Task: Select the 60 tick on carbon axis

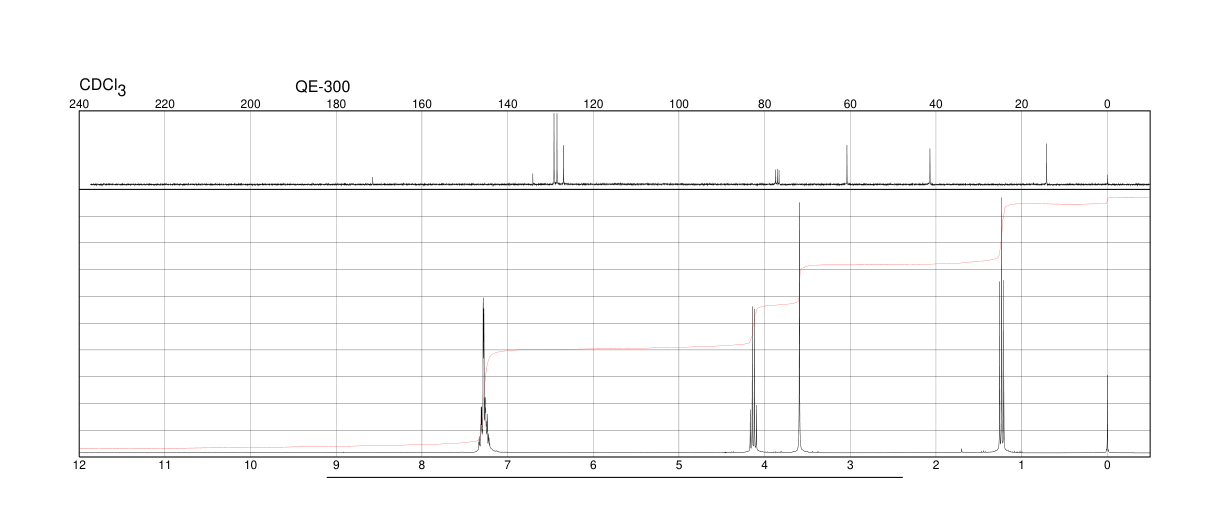Action: coord(850,104)
